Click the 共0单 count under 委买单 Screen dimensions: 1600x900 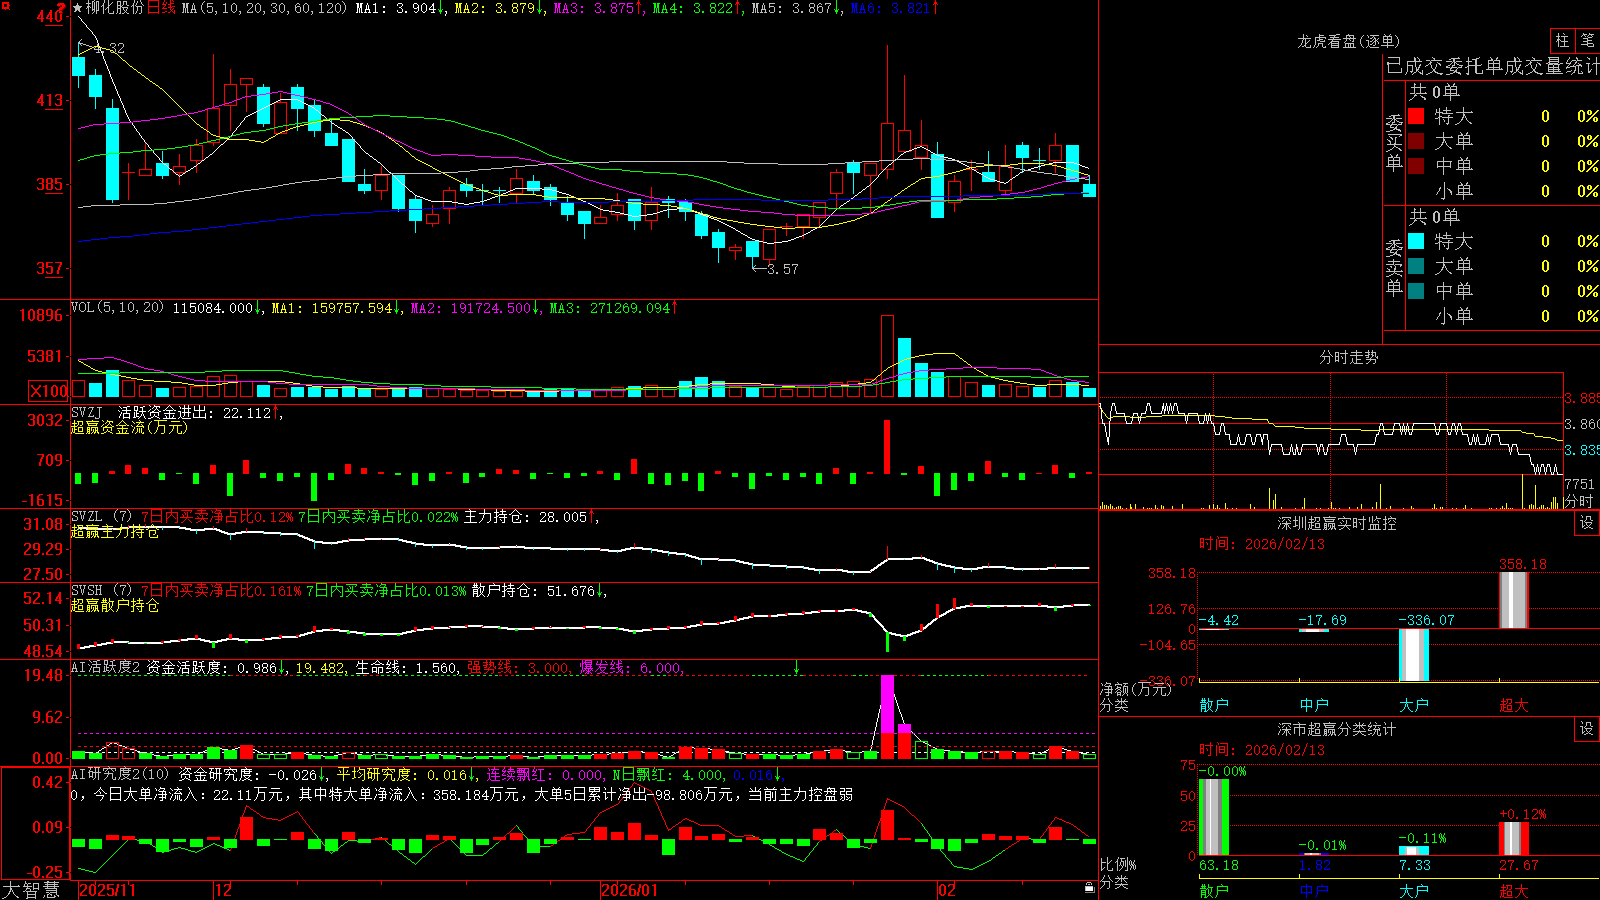click(x=1434, y=91)
